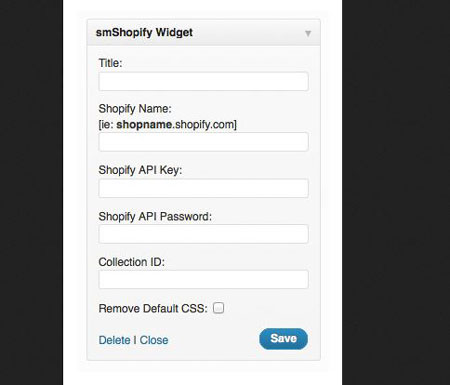Click the divider between Delete and Close
Image resolution: width=450 pixels, height=385 pixels.
pyautogui.click(x=135, y=340)
